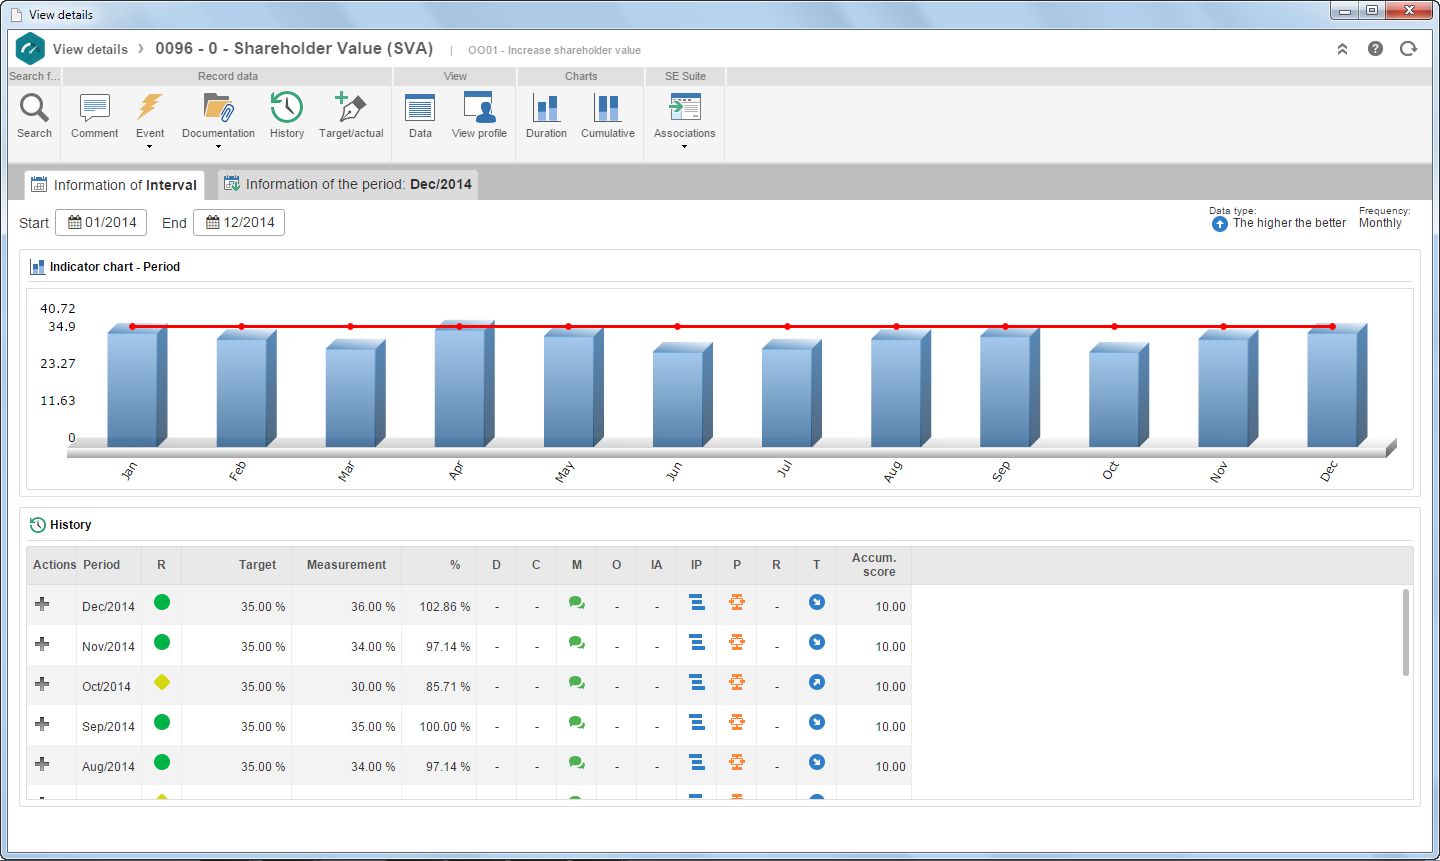Click the 102.86 % cell for Dec/2014
The width and height of the screenshot is (1440, 861).
coord(439,606)
